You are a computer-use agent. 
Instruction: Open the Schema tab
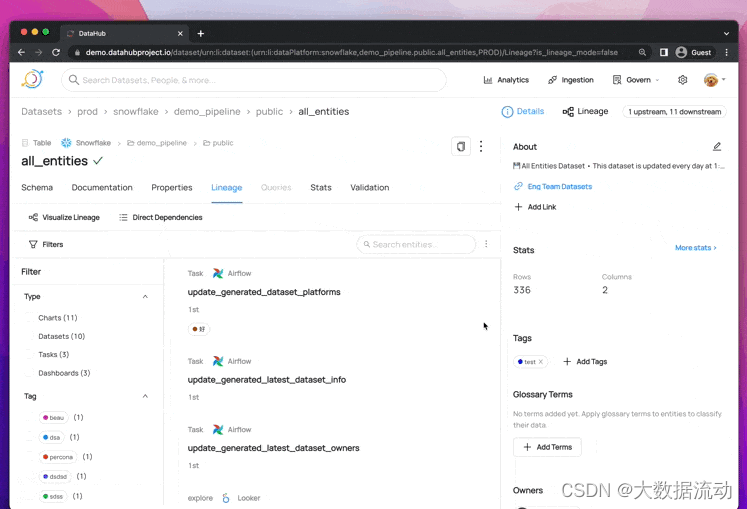click(37, 188)
